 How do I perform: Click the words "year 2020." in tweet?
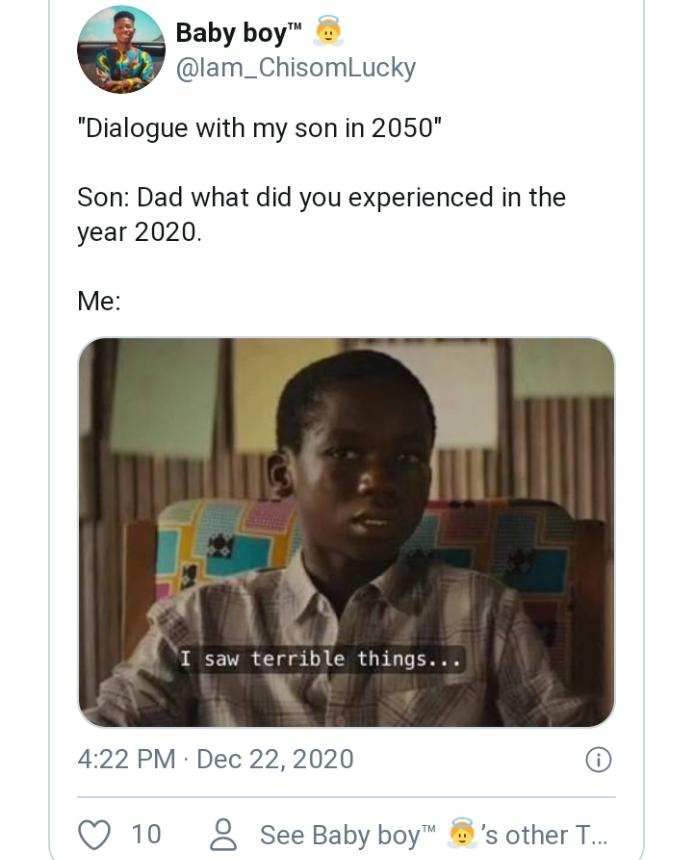[x=139, y=233]
